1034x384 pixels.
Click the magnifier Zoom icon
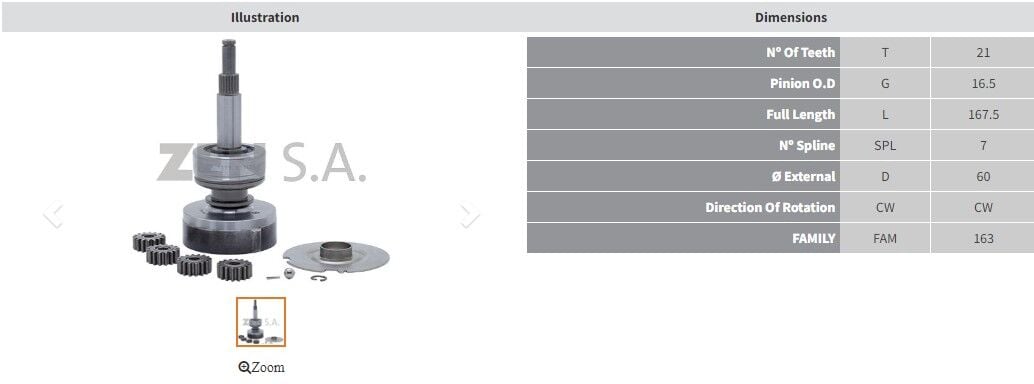(x=244, y=368)
